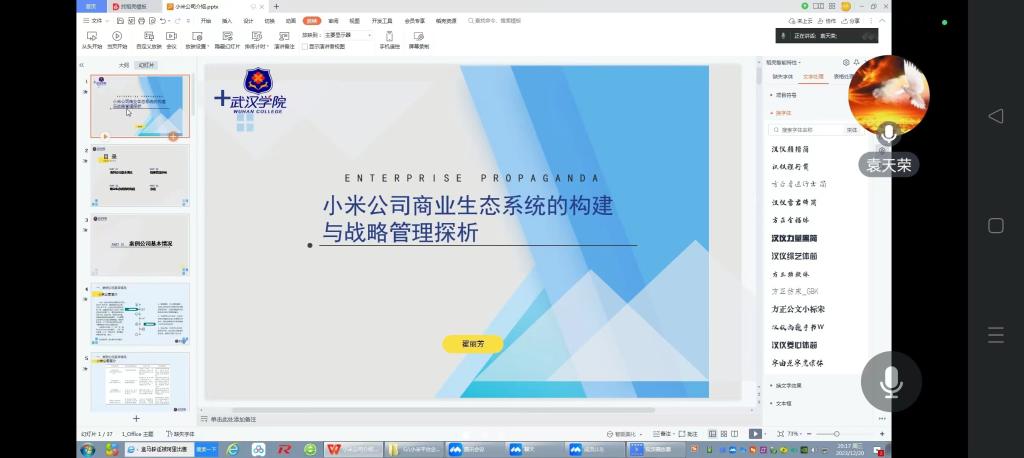Switch to the 大纲 outline tab

[124, 65]
